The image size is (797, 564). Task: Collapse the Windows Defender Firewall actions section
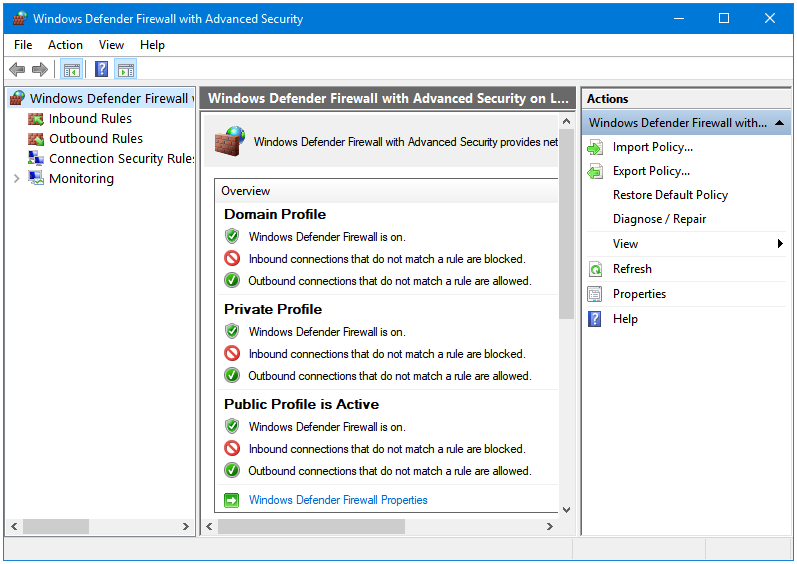(x=779, y=123)
